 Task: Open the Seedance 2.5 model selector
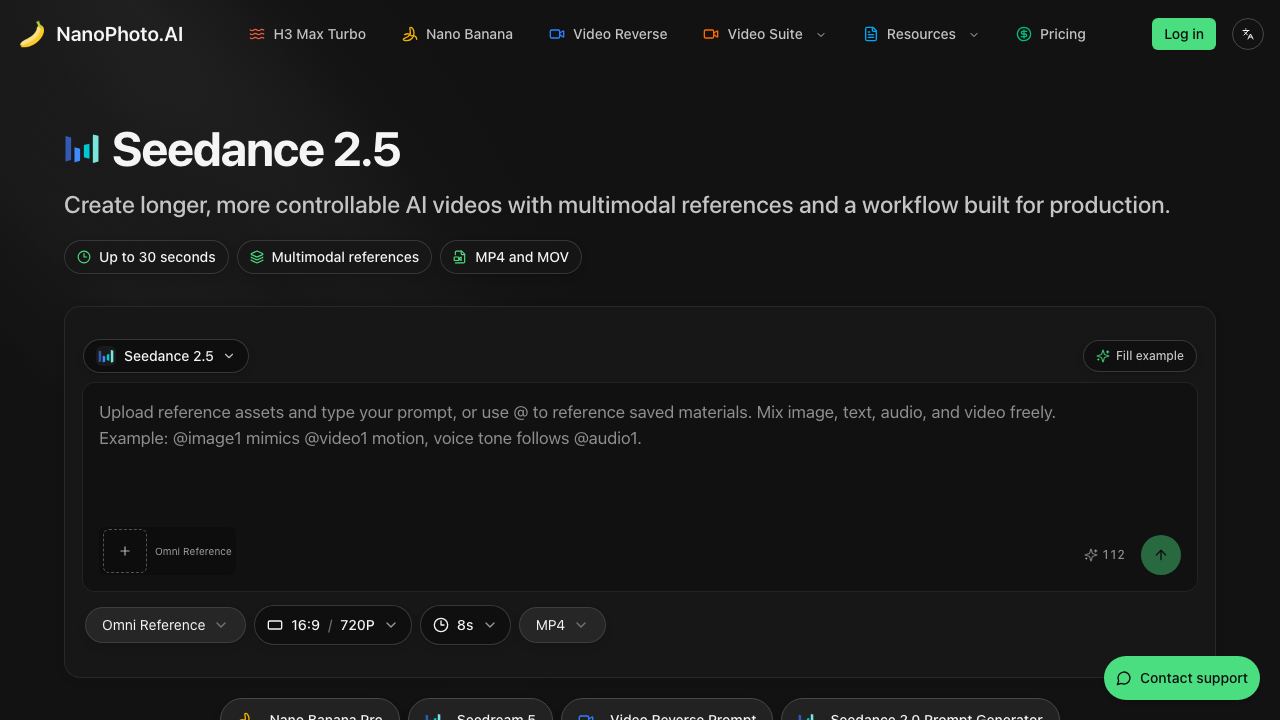tap(166, 356)
